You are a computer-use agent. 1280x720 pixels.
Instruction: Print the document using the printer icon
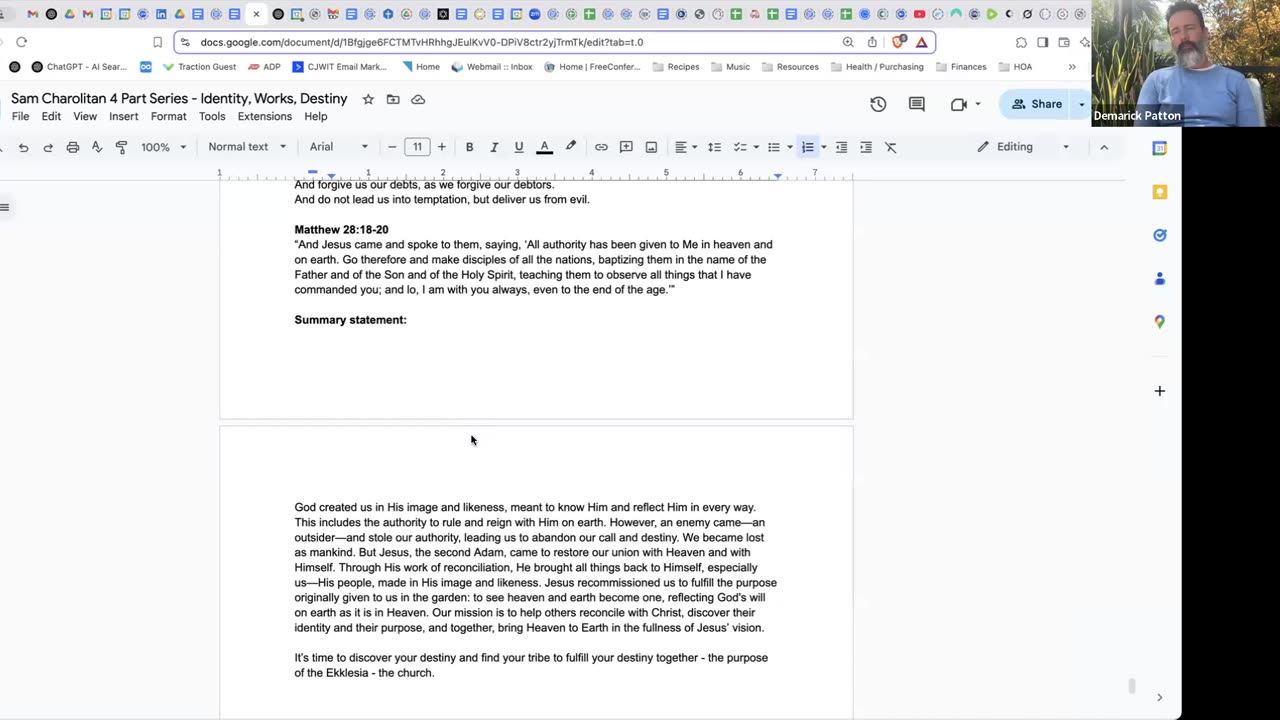[x=72, y=147]
